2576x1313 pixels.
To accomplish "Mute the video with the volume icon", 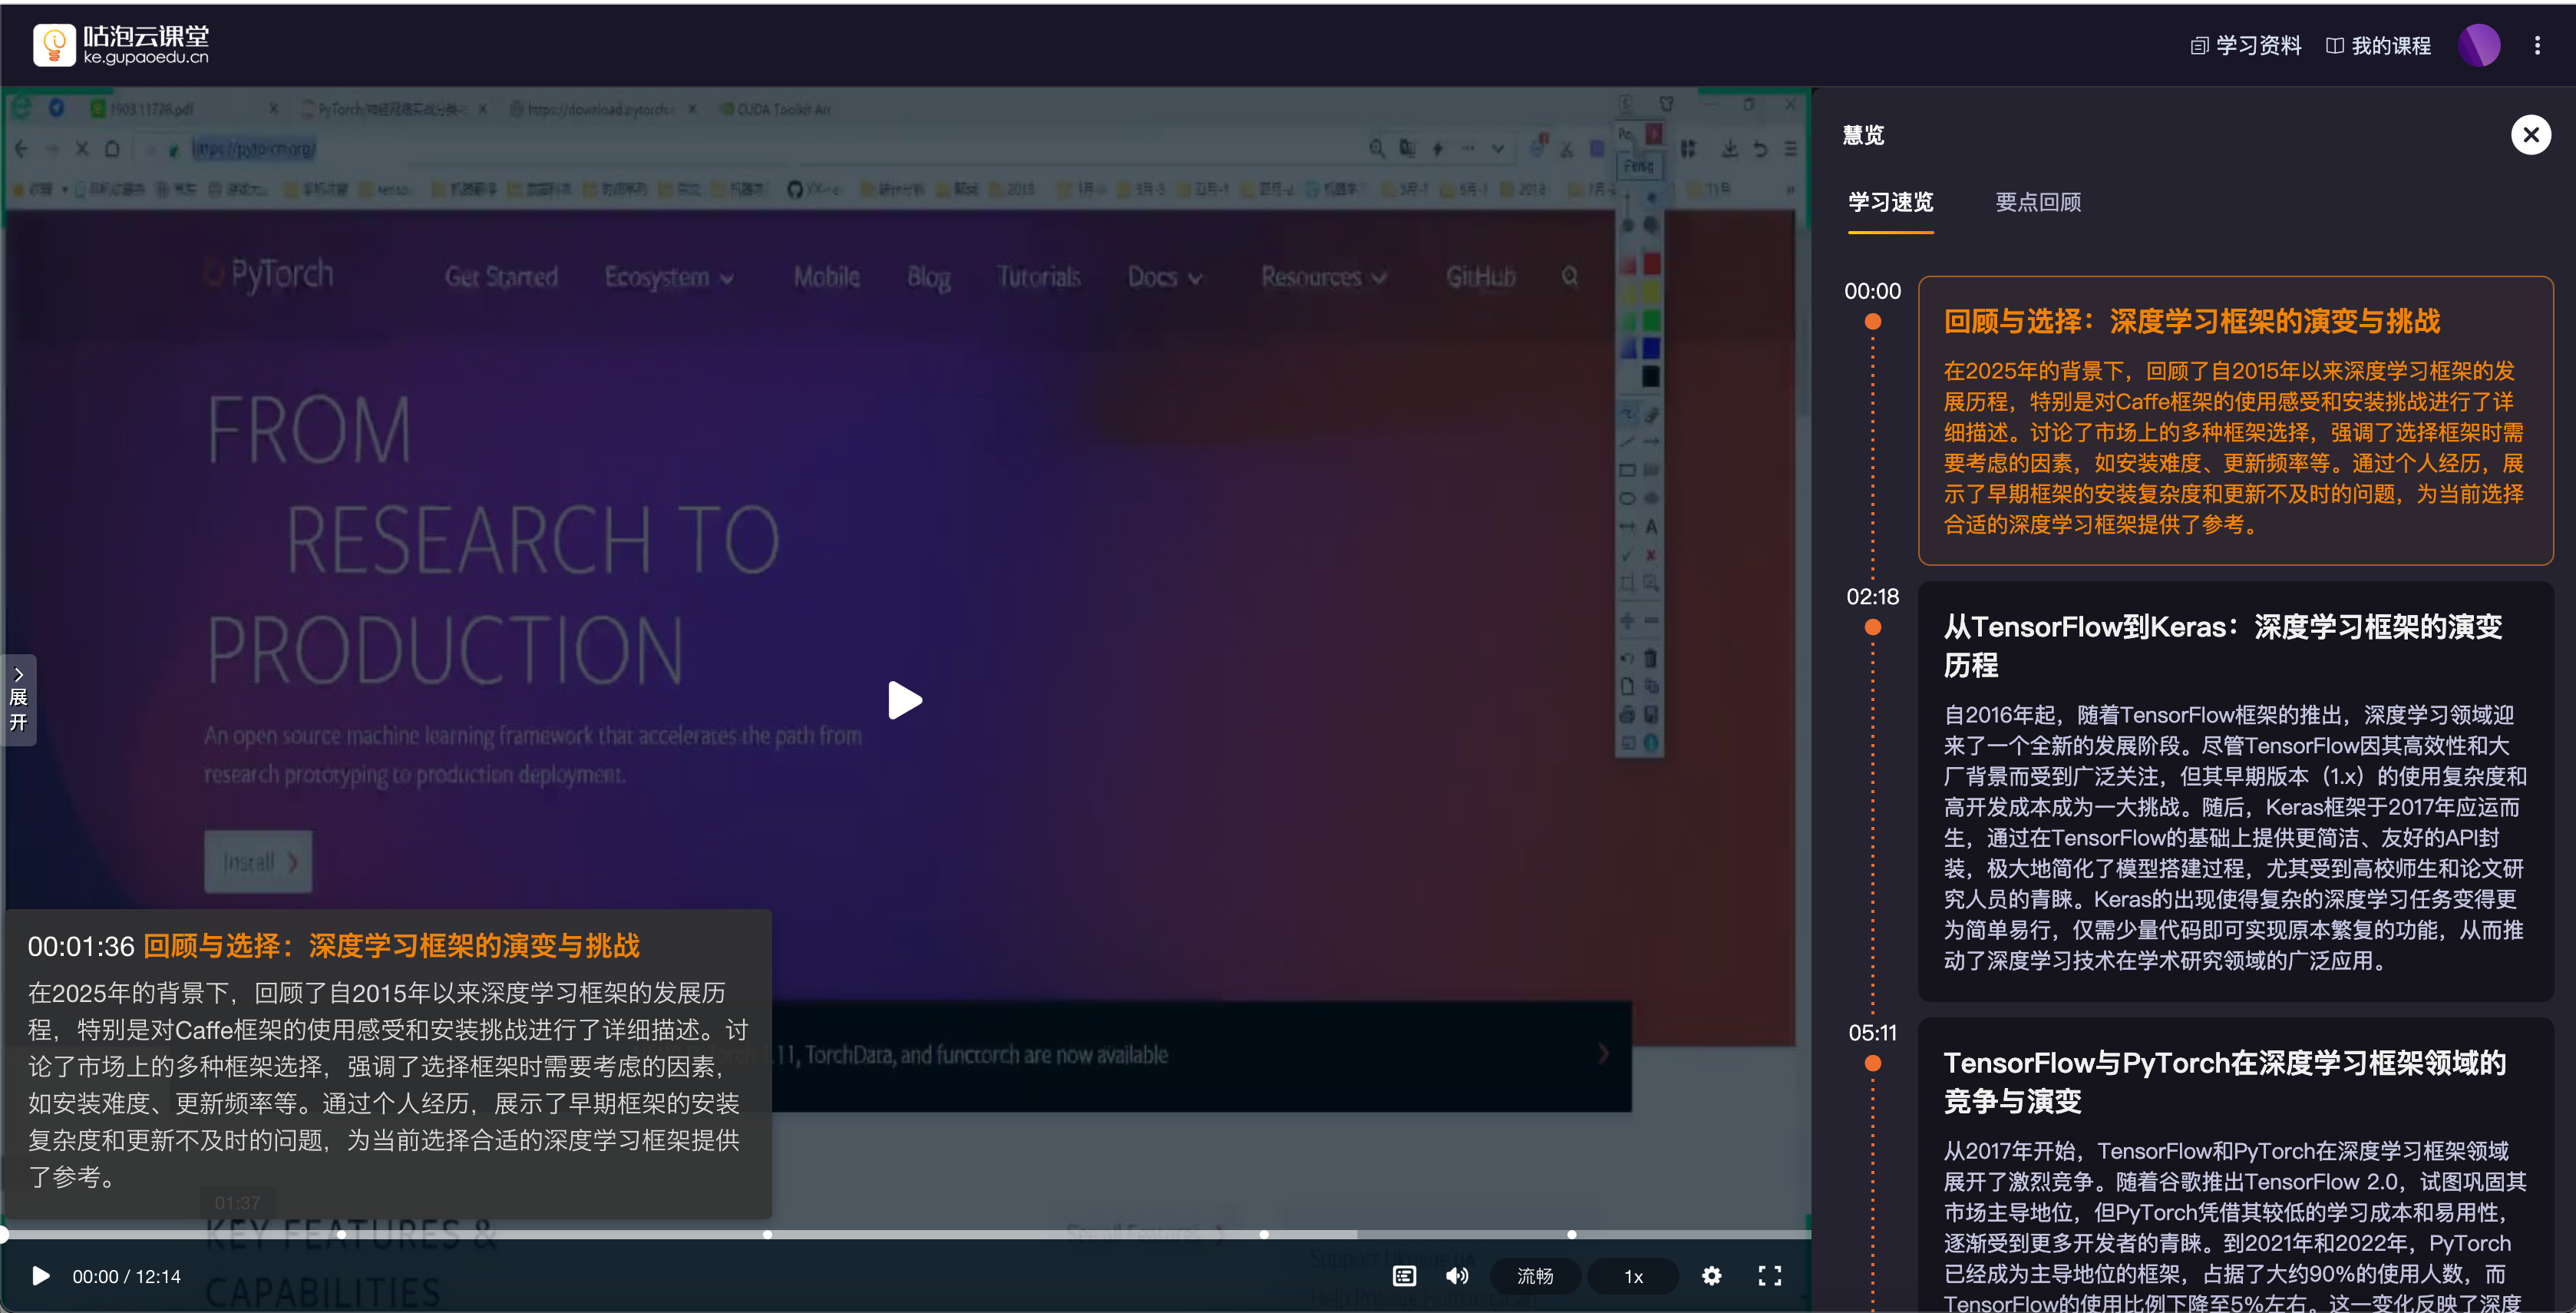I will 1457,1276.
